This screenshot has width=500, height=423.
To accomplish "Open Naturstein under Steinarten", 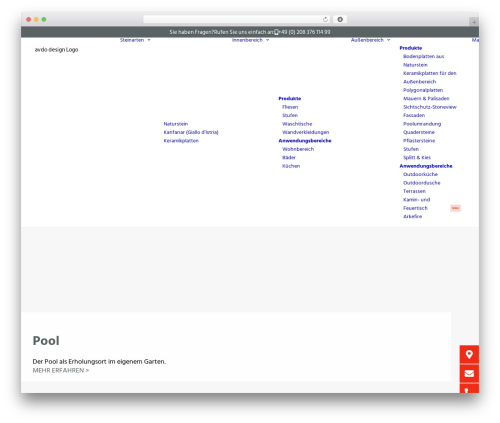I will coord(176,124).
